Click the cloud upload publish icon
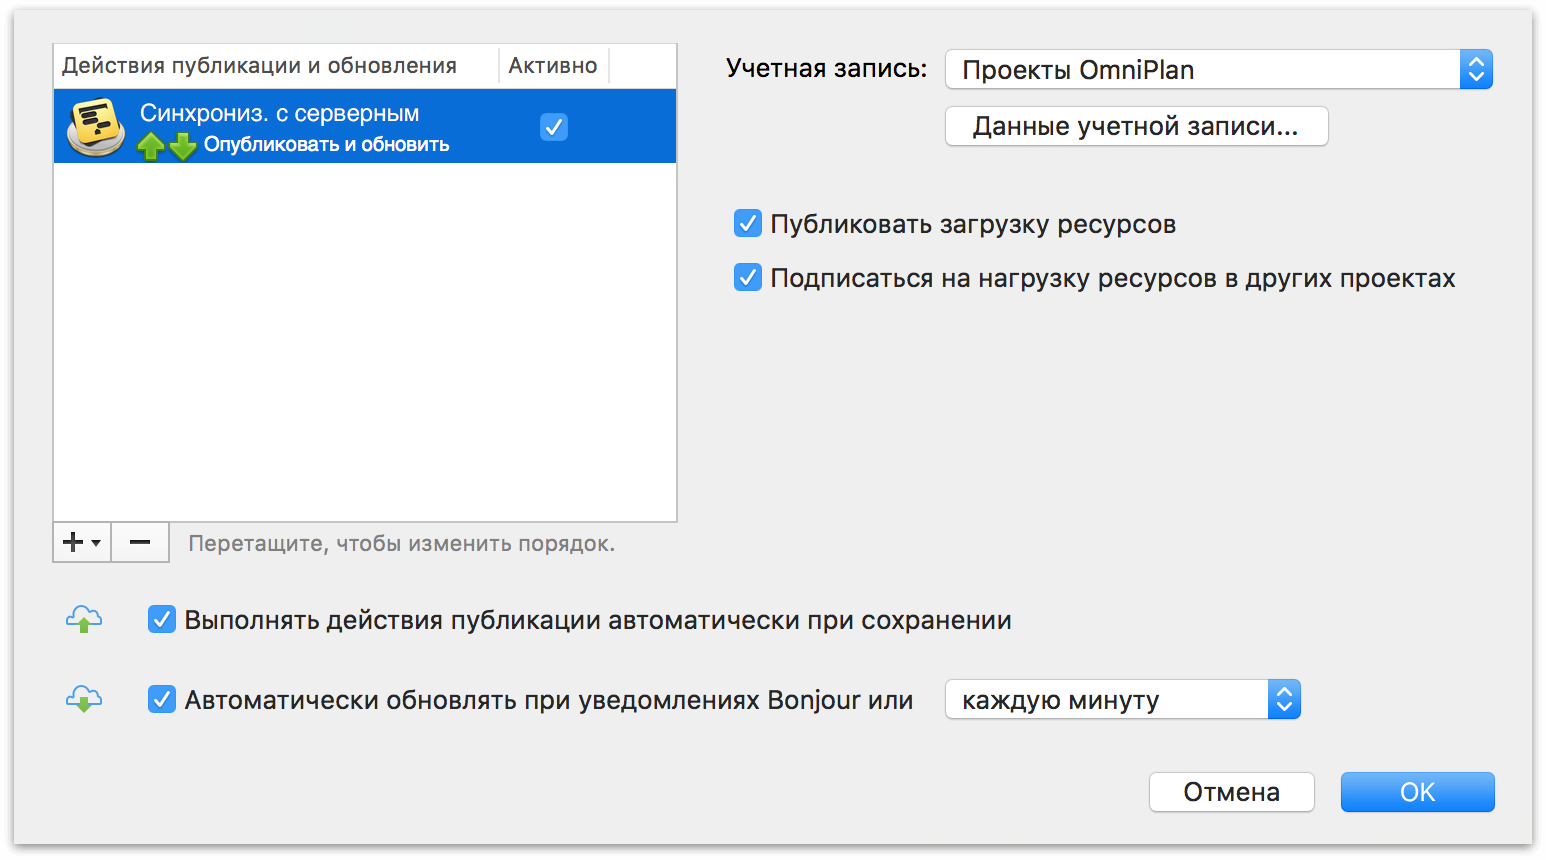 point(84,620)
